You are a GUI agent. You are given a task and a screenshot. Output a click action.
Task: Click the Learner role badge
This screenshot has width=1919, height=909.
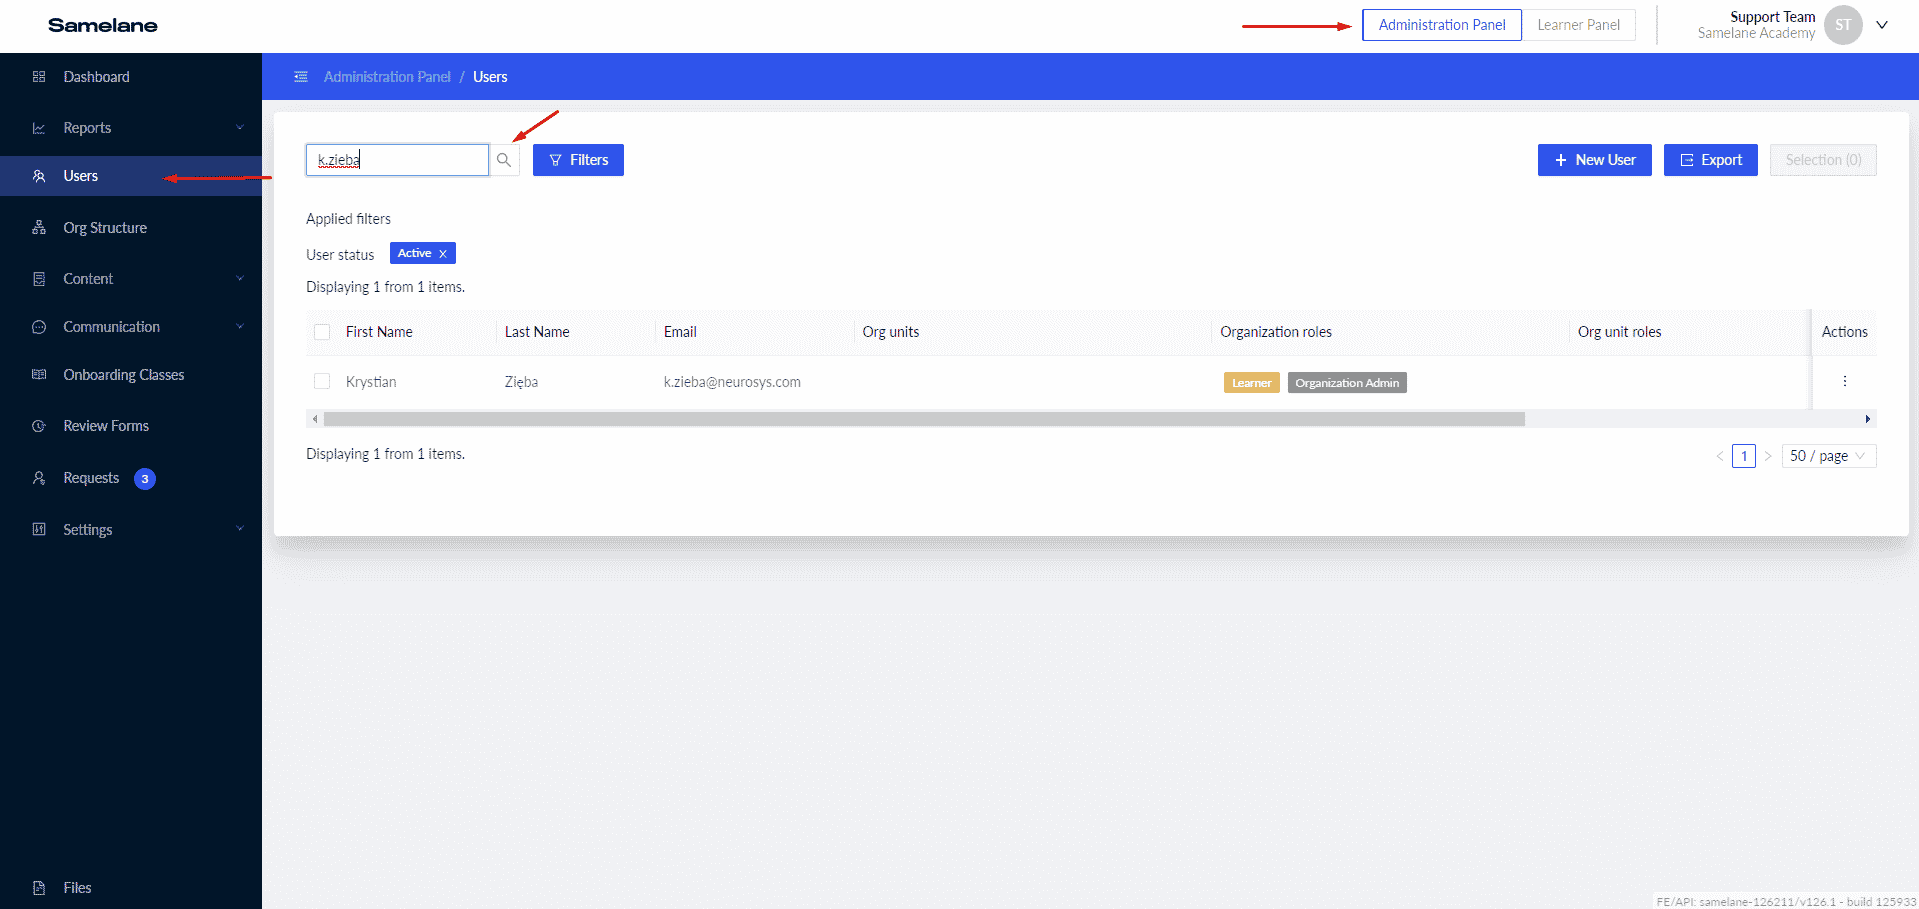pyautogui.click(x=1251, y=383)
